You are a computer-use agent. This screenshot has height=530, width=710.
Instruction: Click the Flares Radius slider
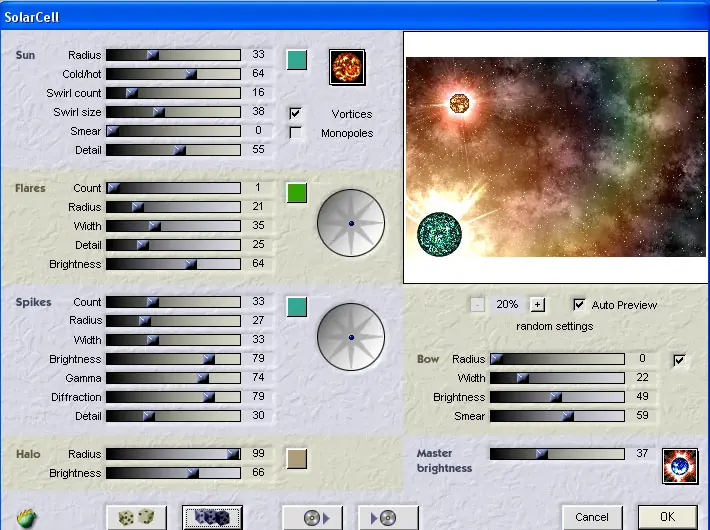click(173, 207)
